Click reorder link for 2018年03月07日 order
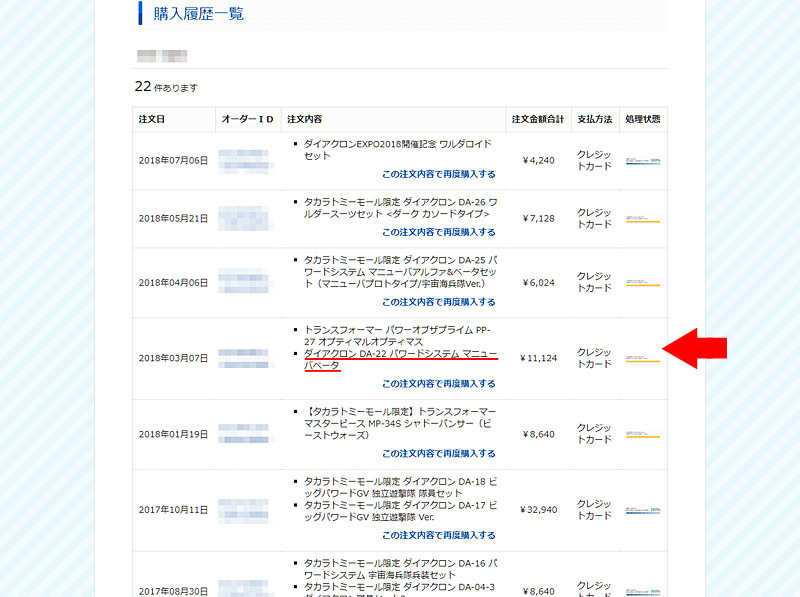 tap(439, 384)
